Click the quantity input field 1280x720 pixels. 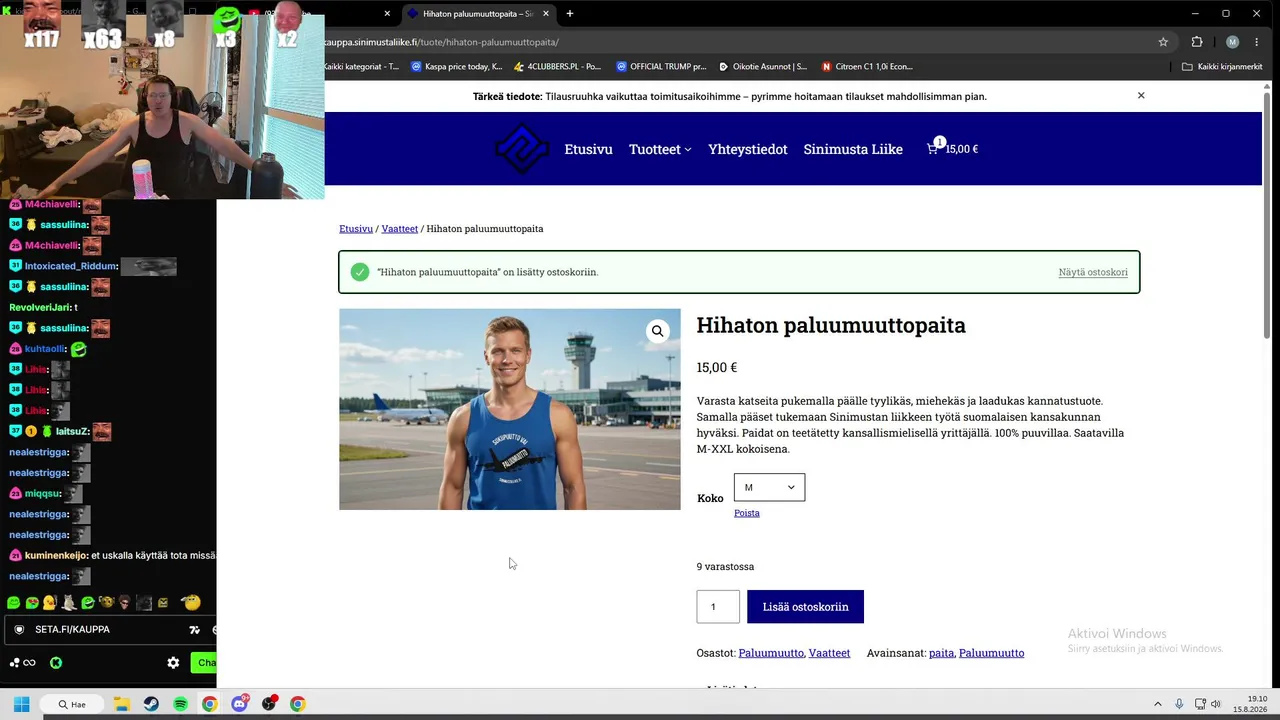click(718, 607)
